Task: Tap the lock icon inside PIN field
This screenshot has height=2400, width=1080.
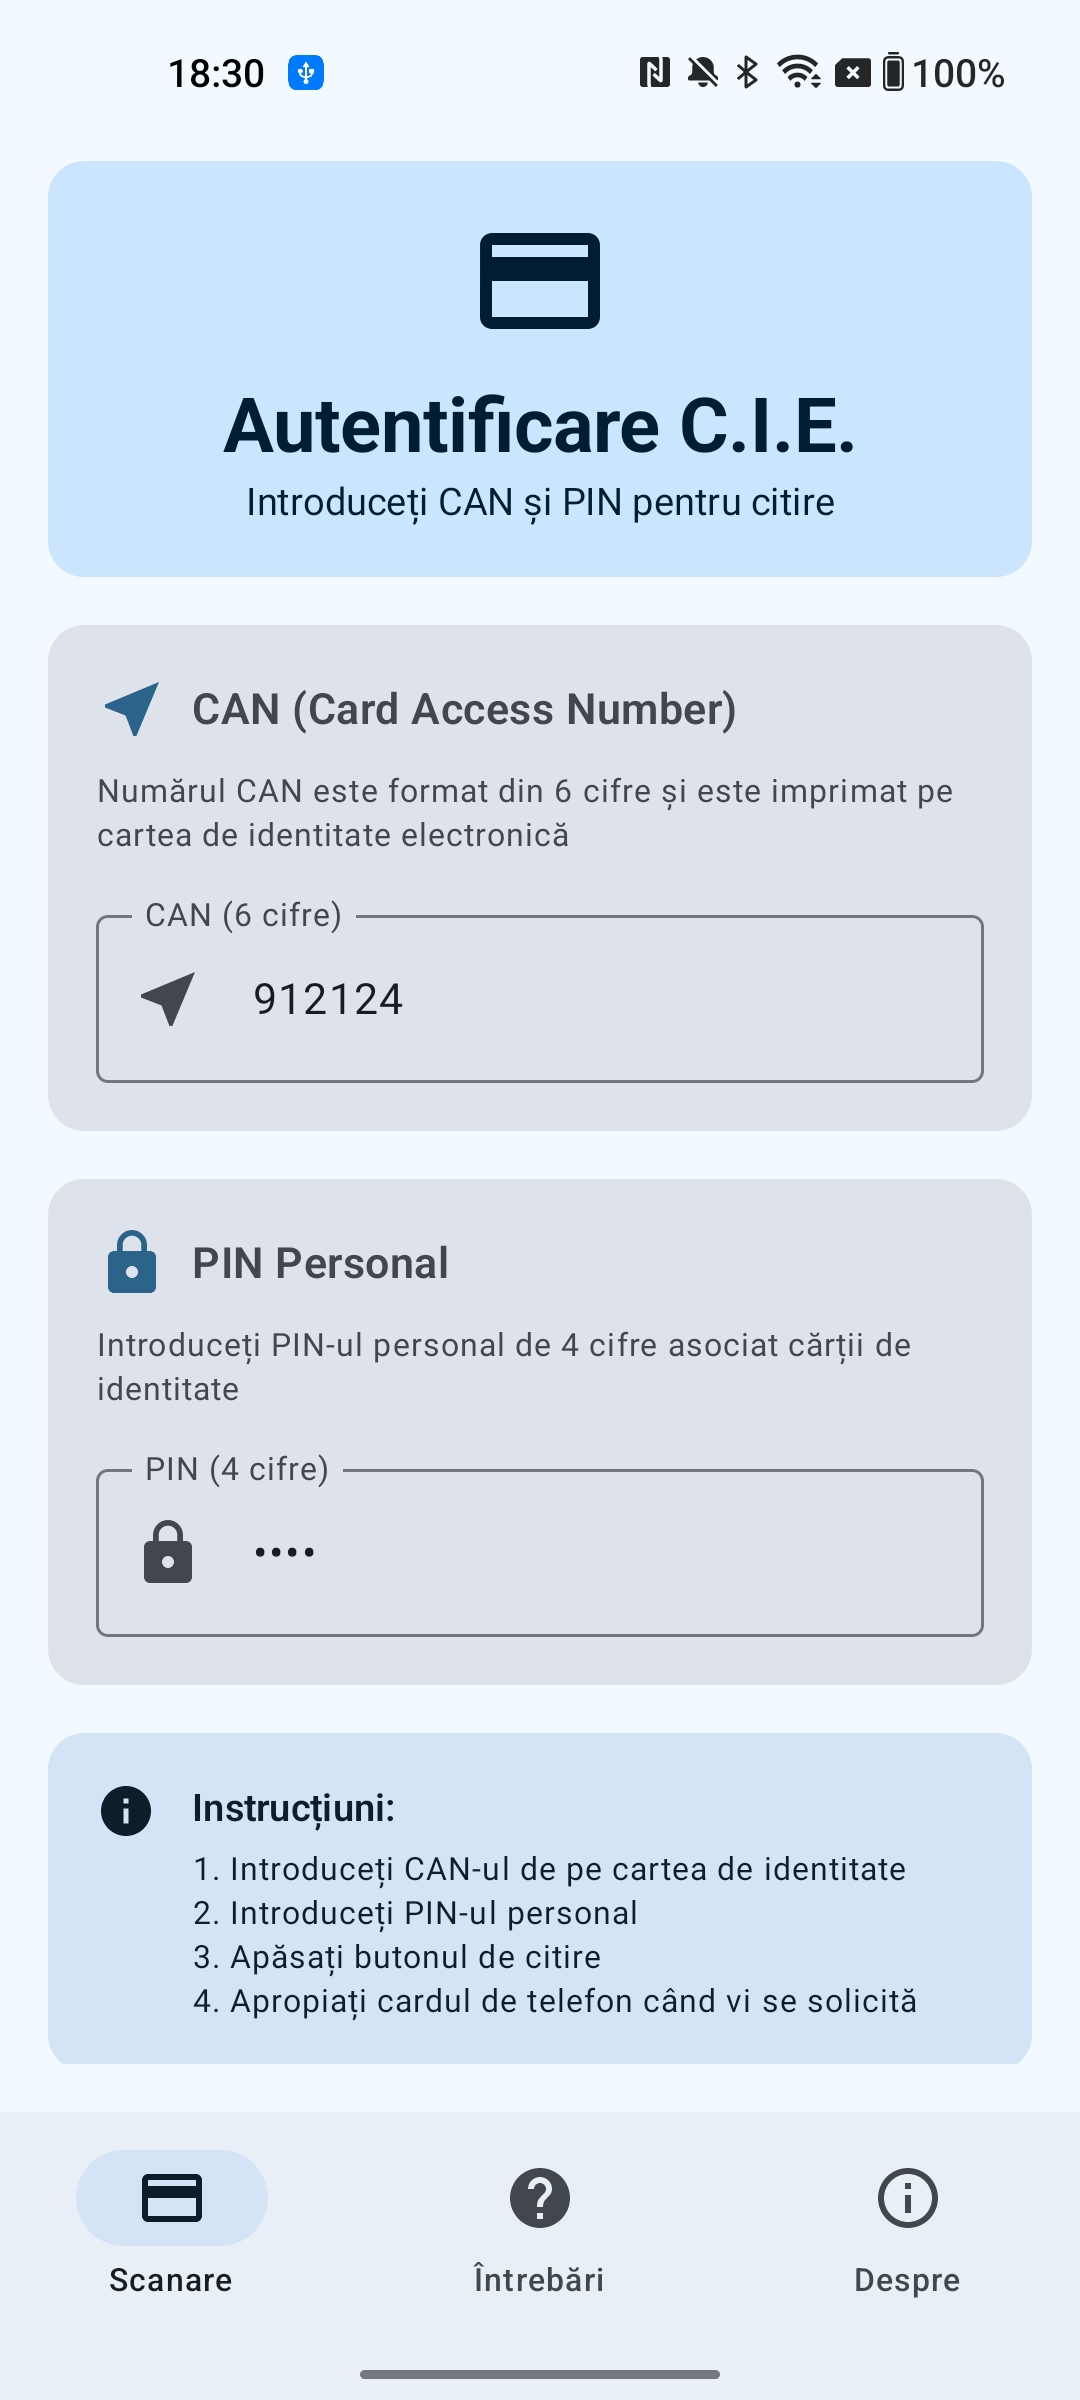Action: tap(168, 1553)
